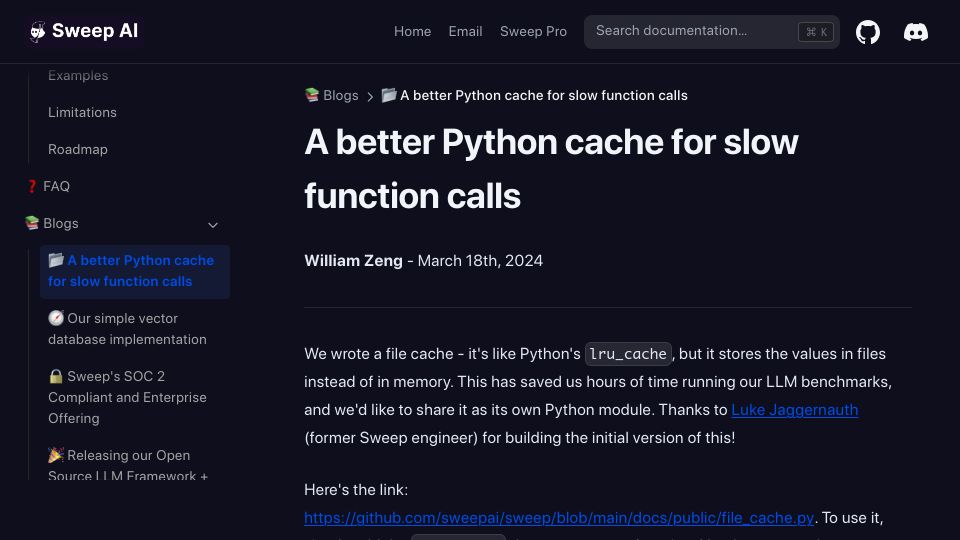The width and height of the screenshot is (960, 540).
Task: Click the Sweep AI logo
Action: click(x=84, y=31)
